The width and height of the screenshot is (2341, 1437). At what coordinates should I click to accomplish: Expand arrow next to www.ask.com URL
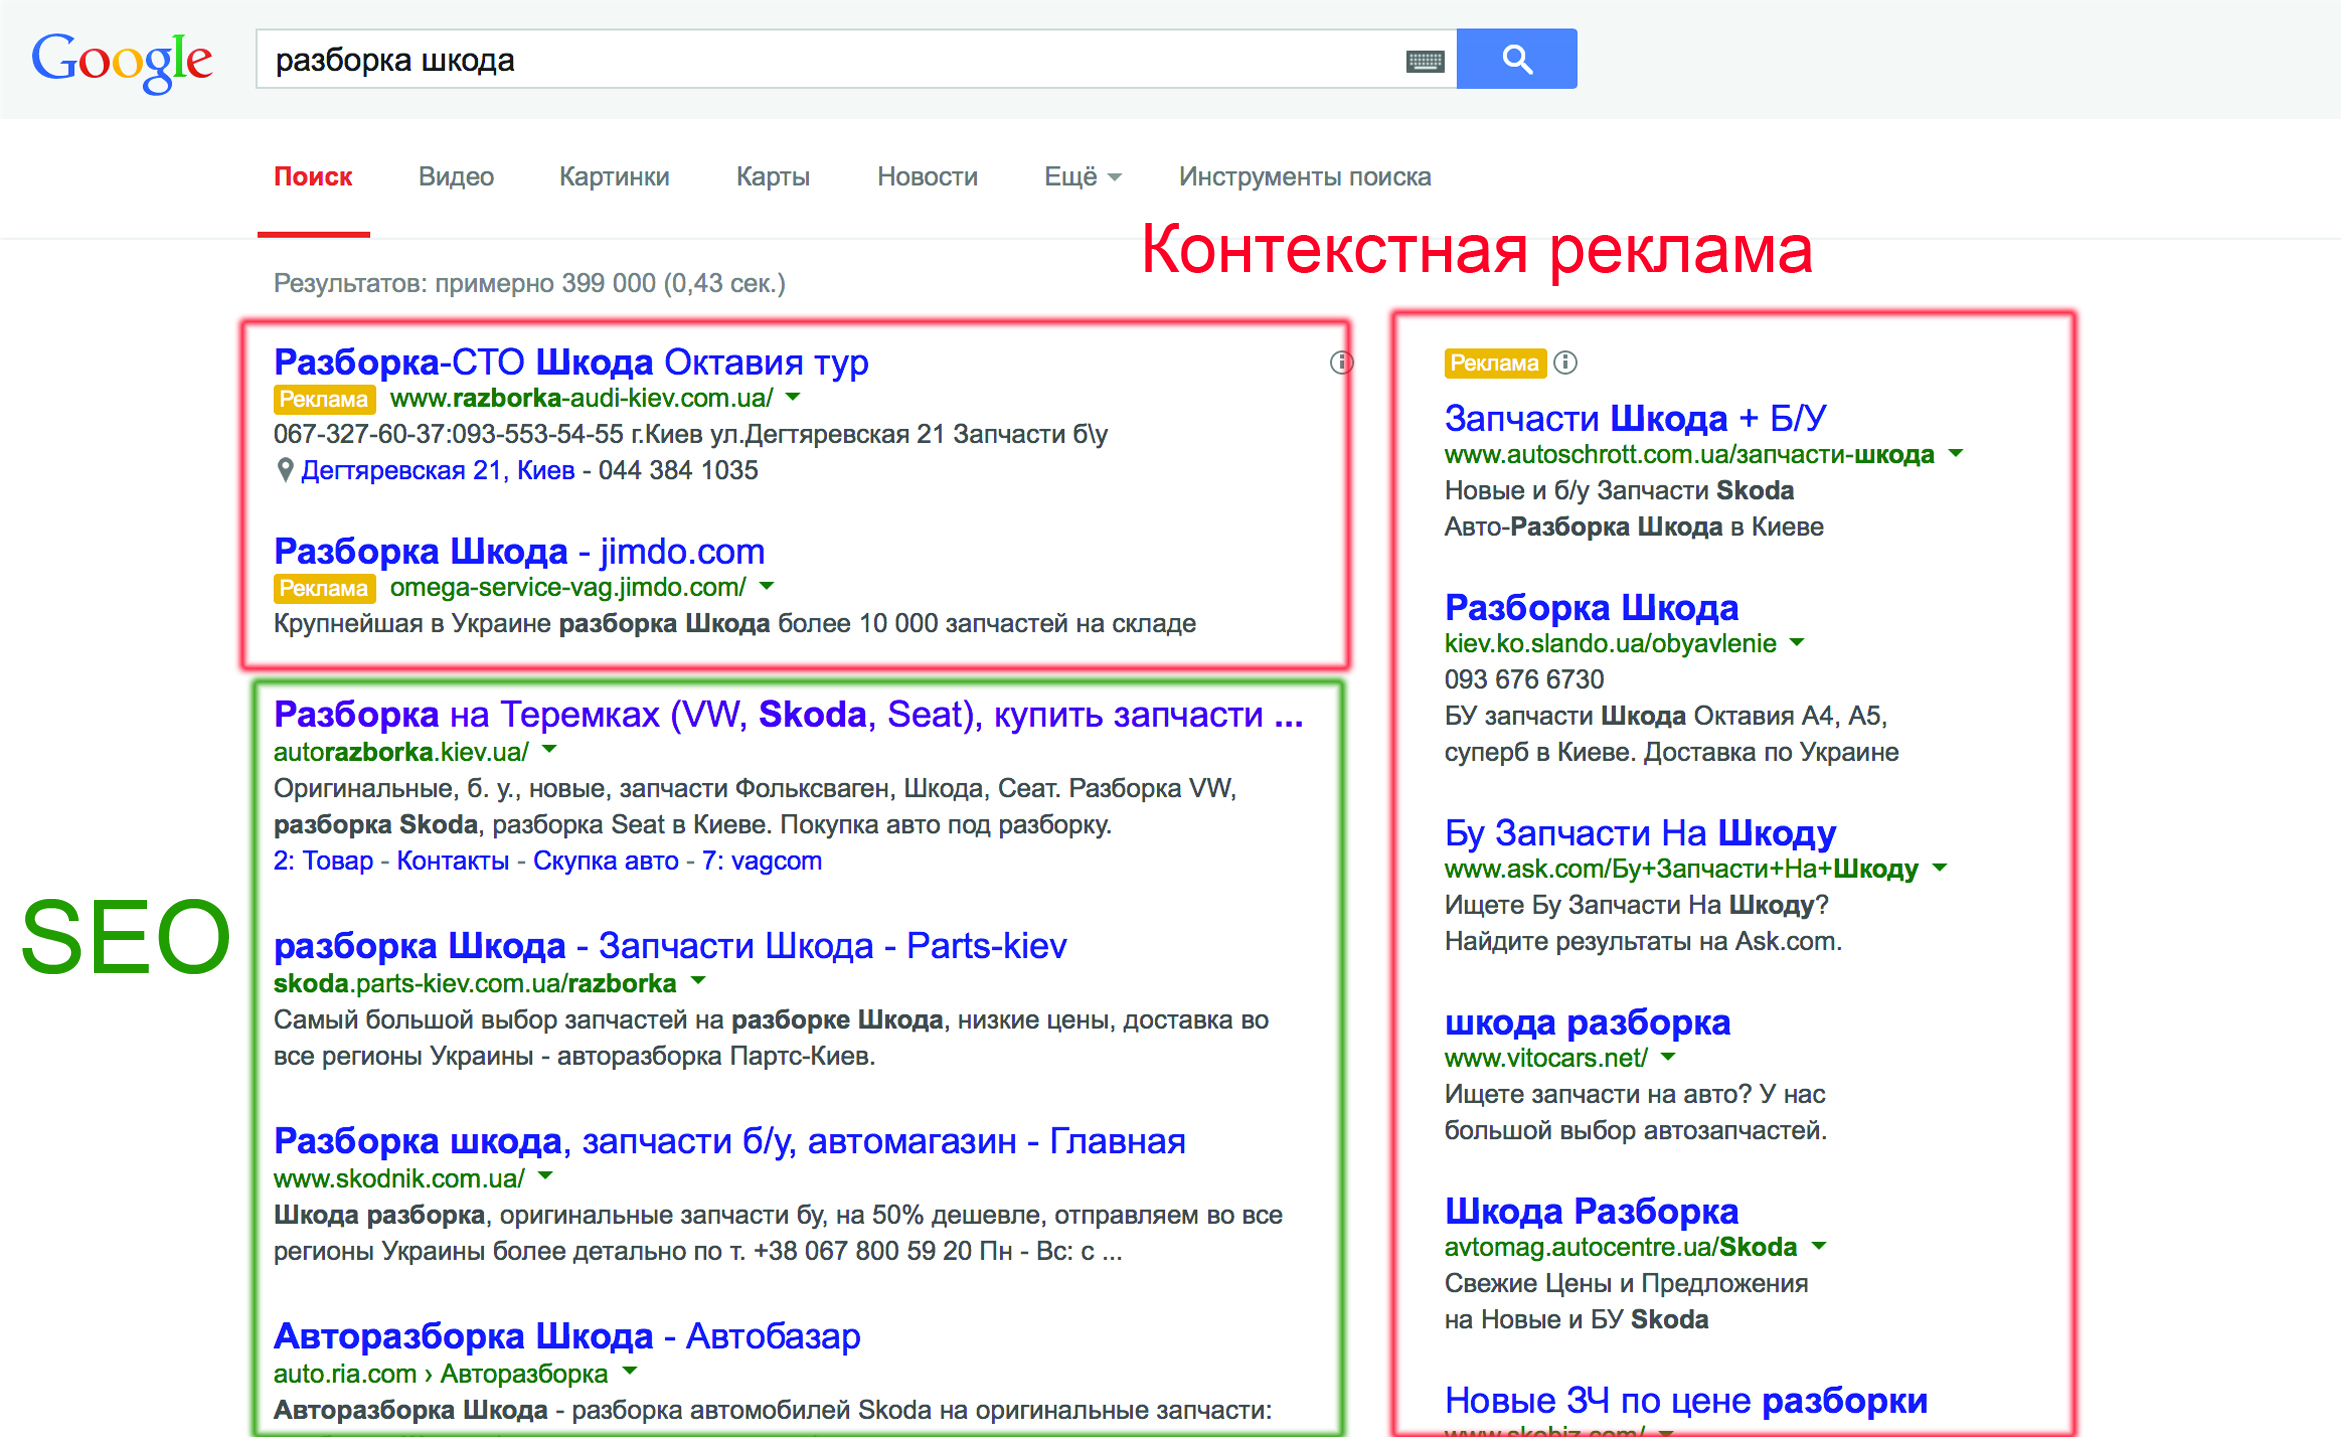click(1940, 868)
